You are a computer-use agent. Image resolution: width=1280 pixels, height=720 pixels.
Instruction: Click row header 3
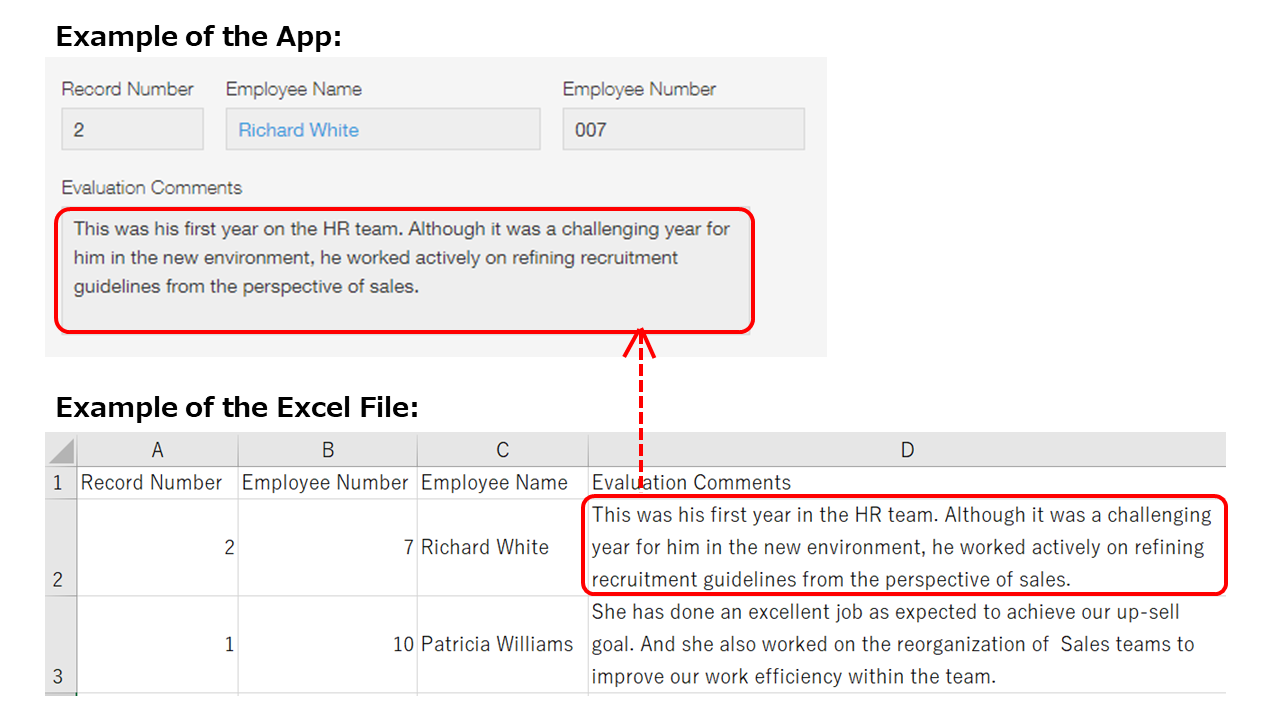[59, 645]
